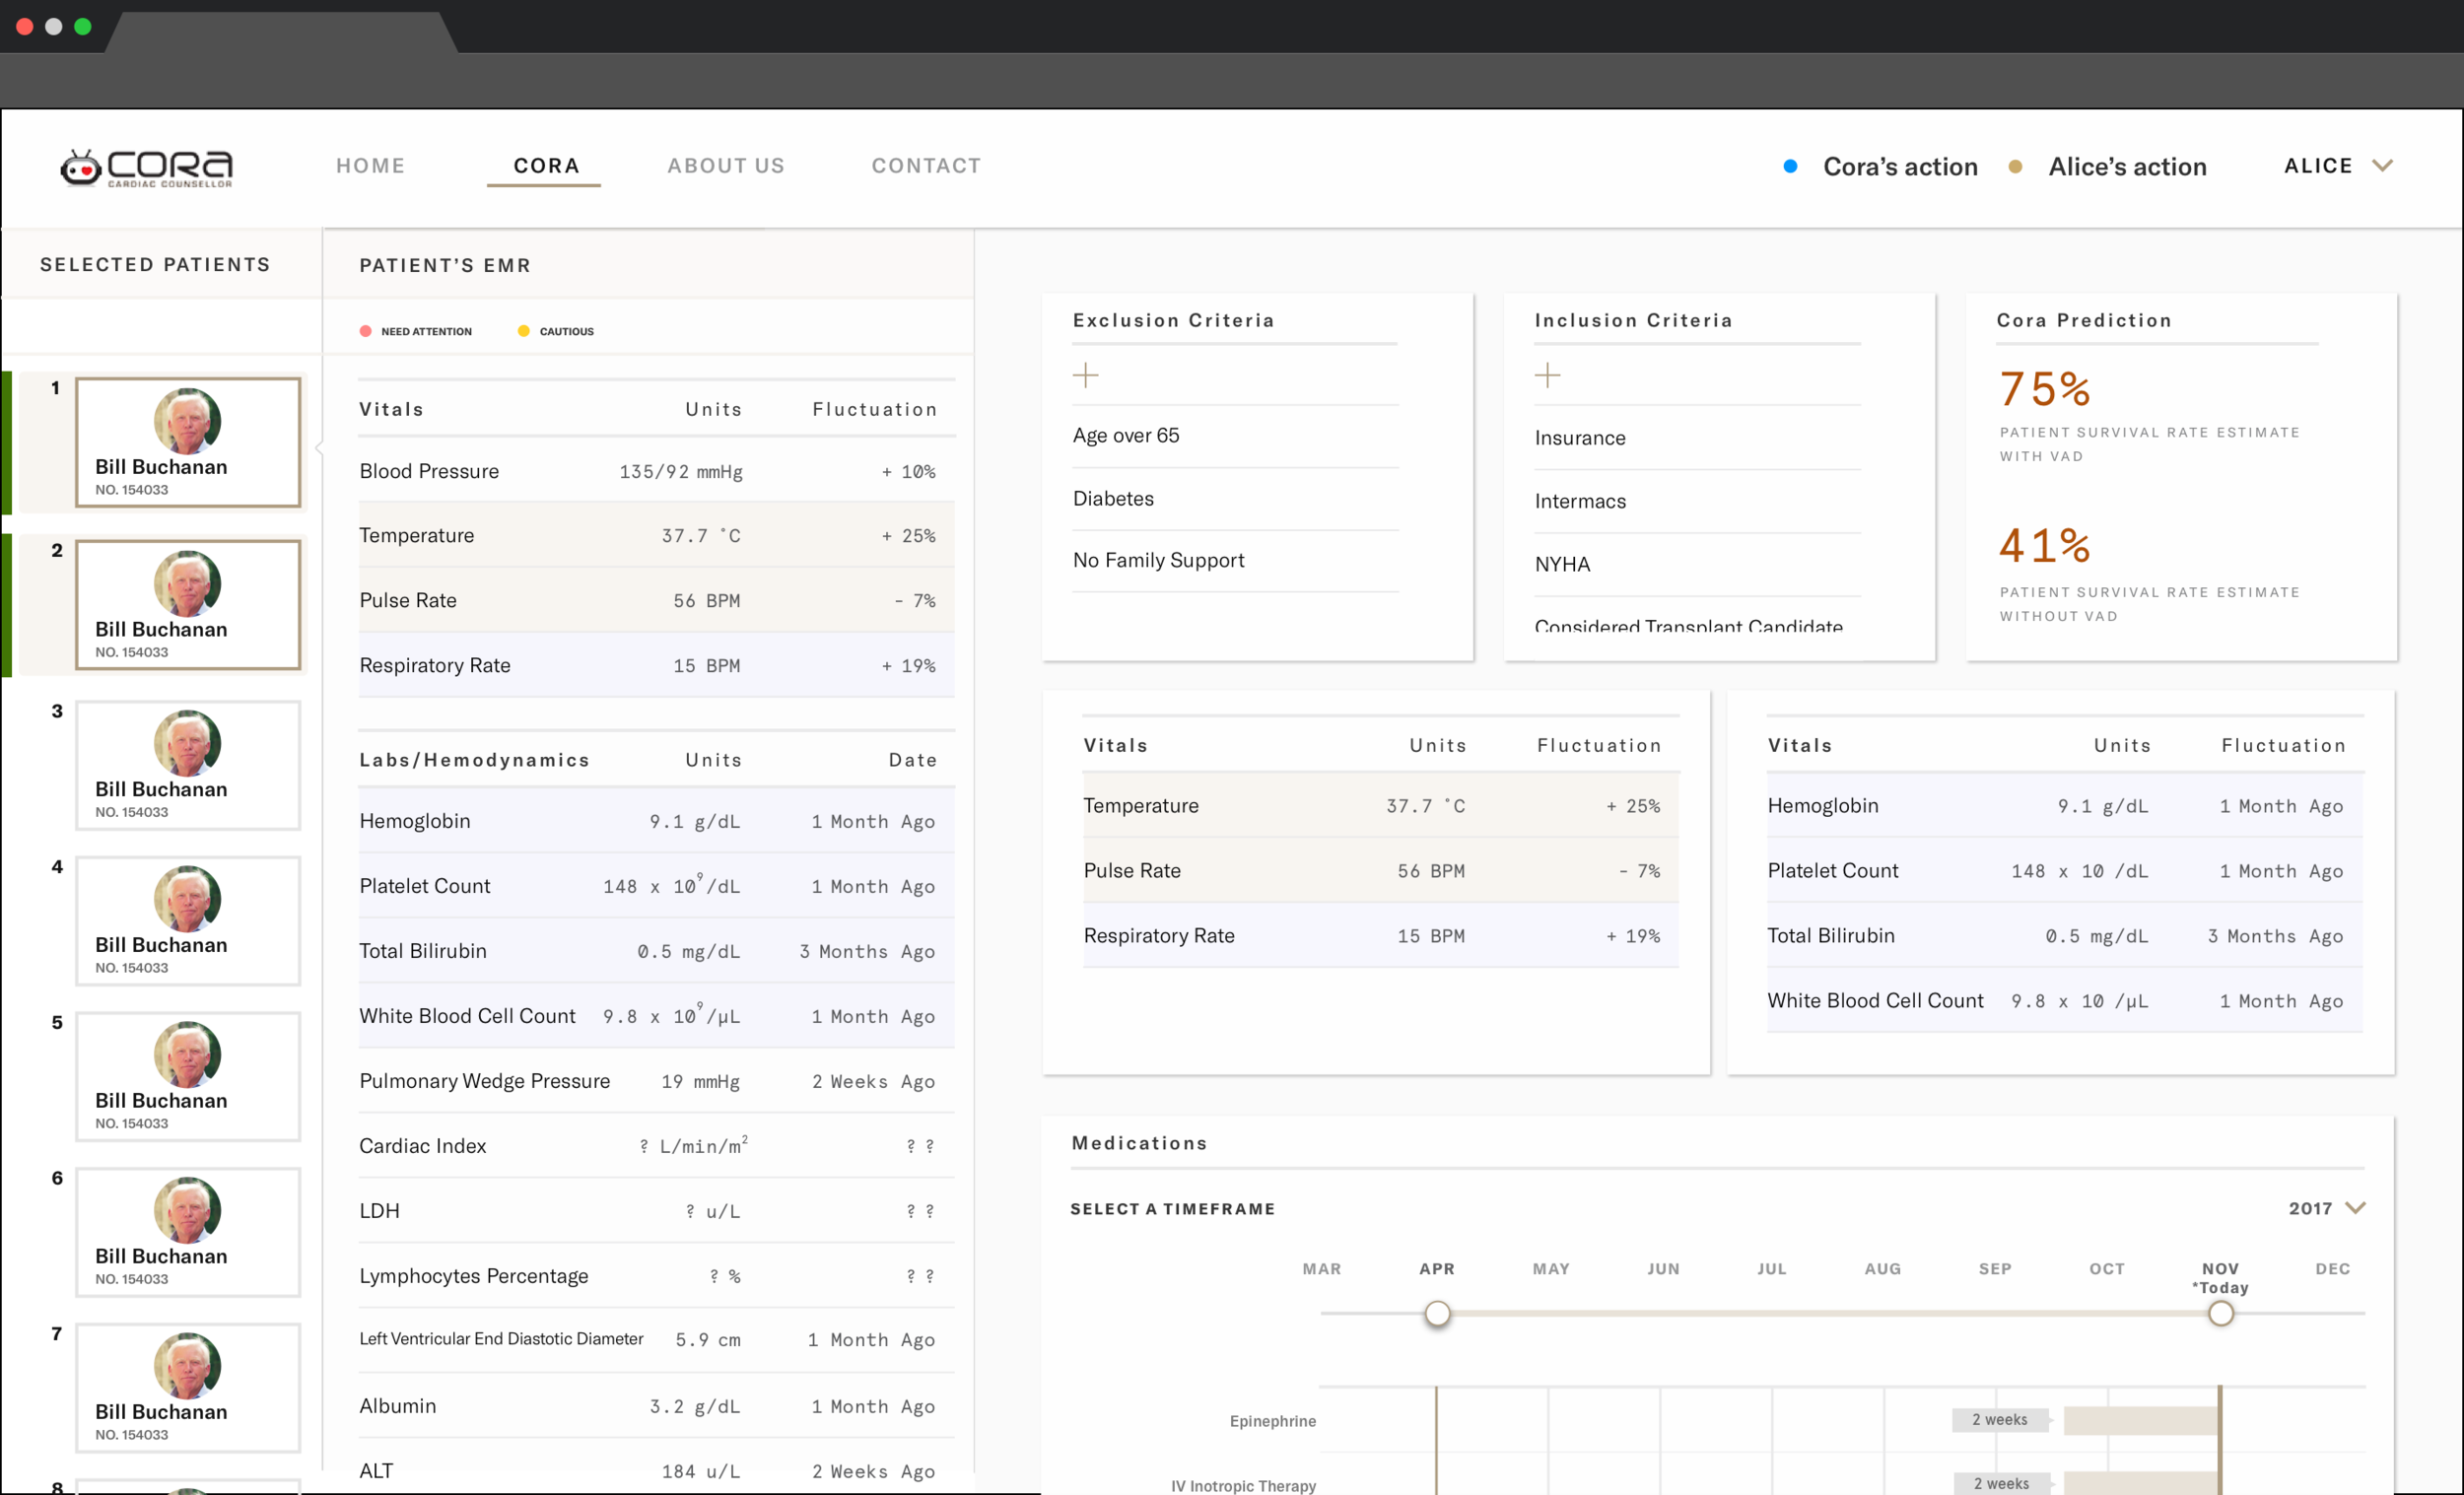
Task: Click the Epinephrine medication bar
Action: point(2141,1420)
